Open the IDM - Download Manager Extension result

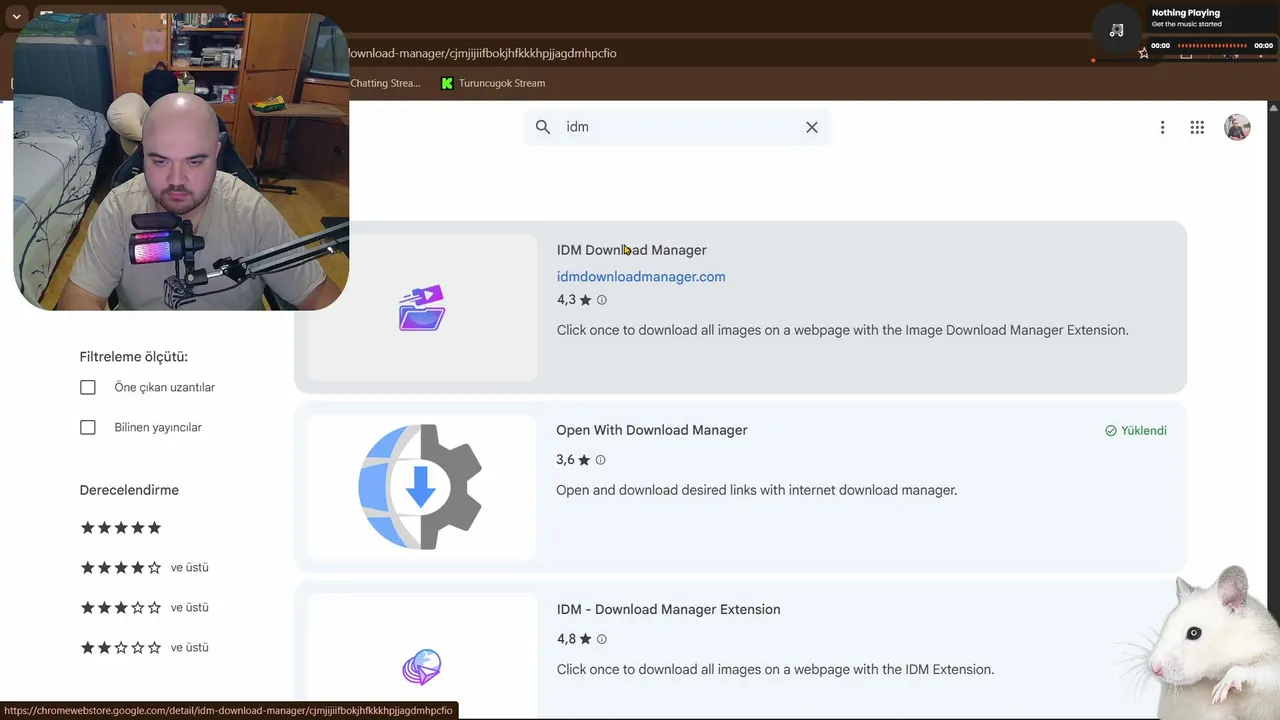669,609
